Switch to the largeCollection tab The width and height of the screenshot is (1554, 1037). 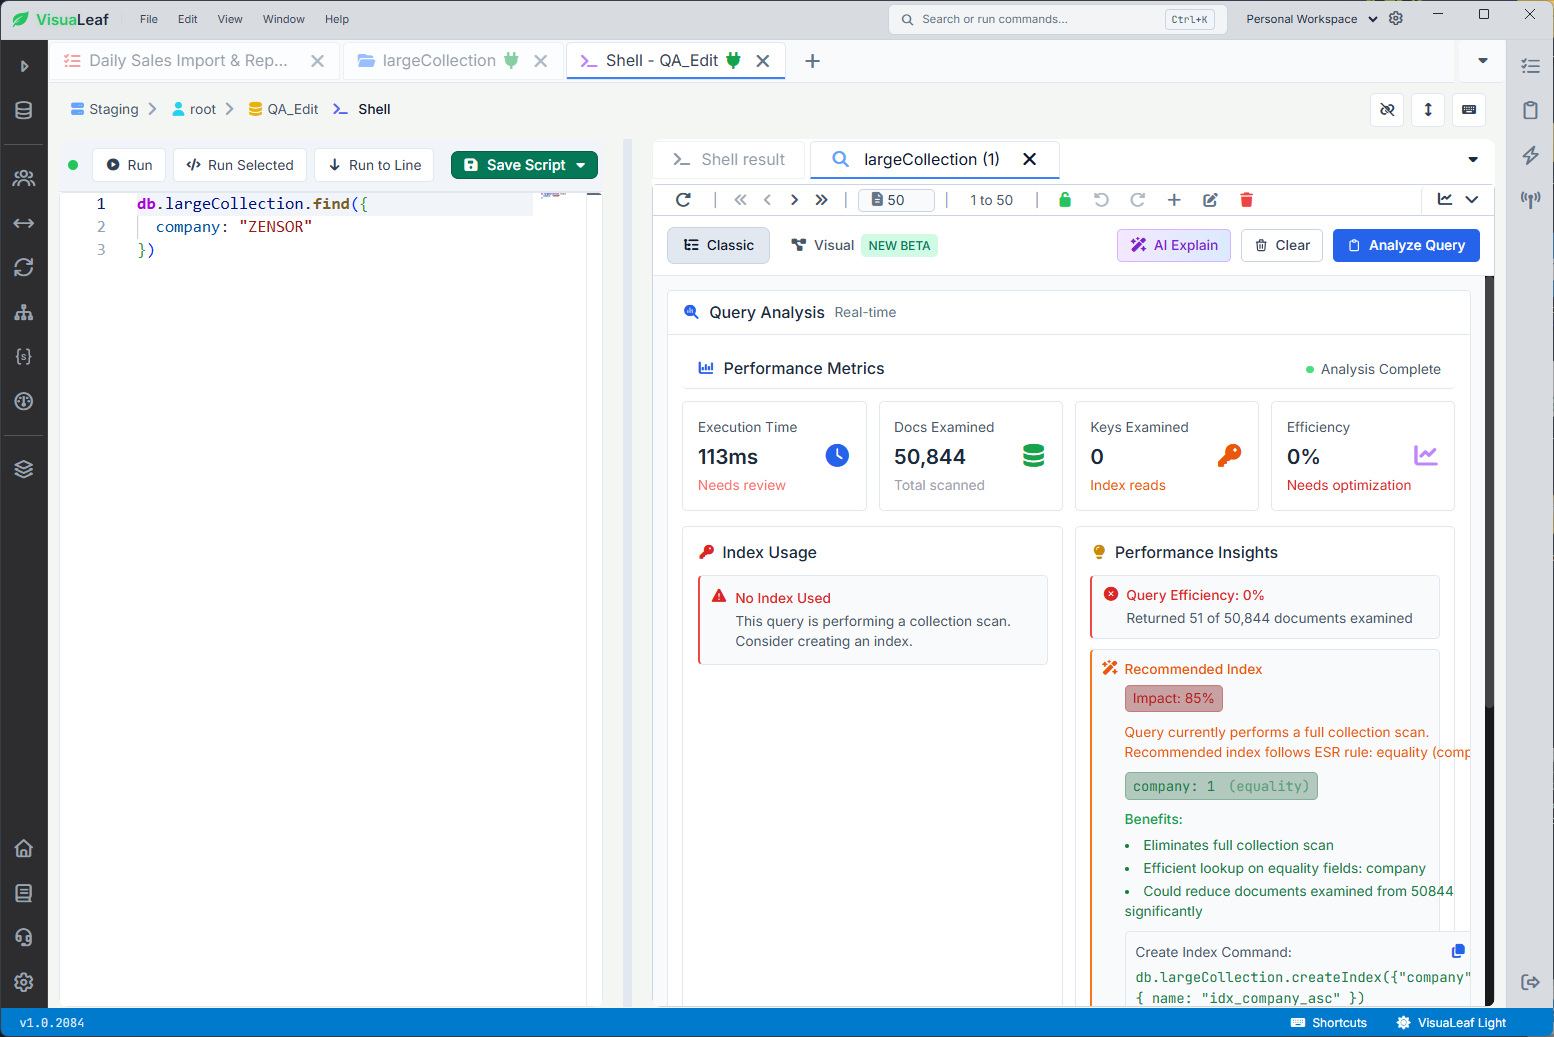438,61
